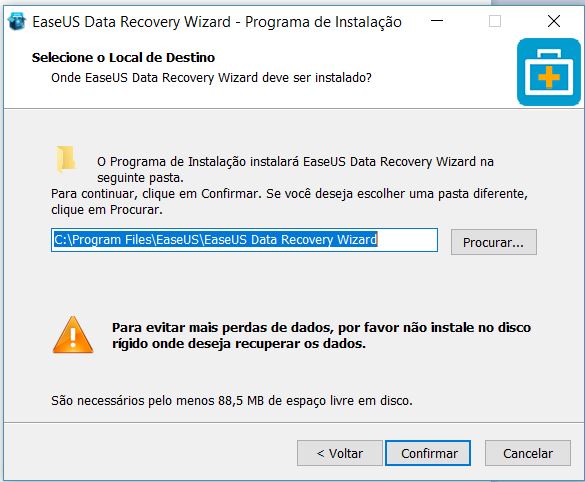The height and width of the screenshot is (482, 585).
Task: Click the 'Onde EaseUS Data Recovery Wizard' question
Action: click(211, 78)
